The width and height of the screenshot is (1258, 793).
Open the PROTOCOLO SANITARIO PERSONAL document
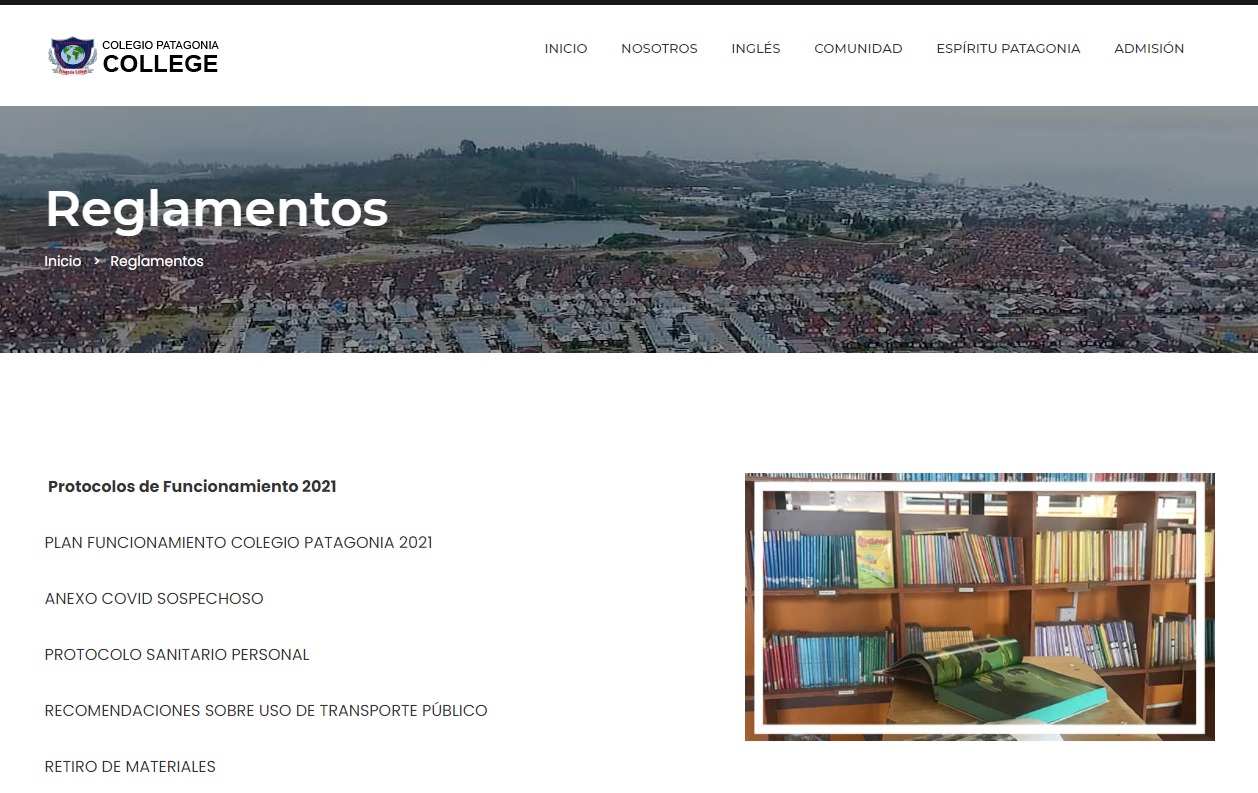(177, 655)
